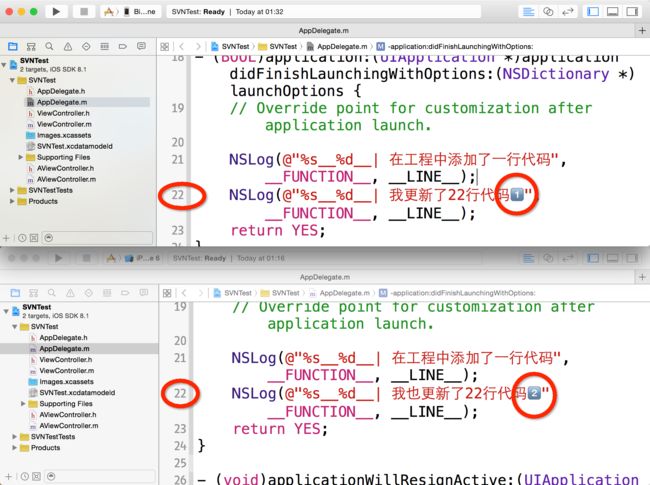Open Symbol navigator in top window
This screenshot has height=485, width=650.
pyautogui.click(x=31, y=46)
